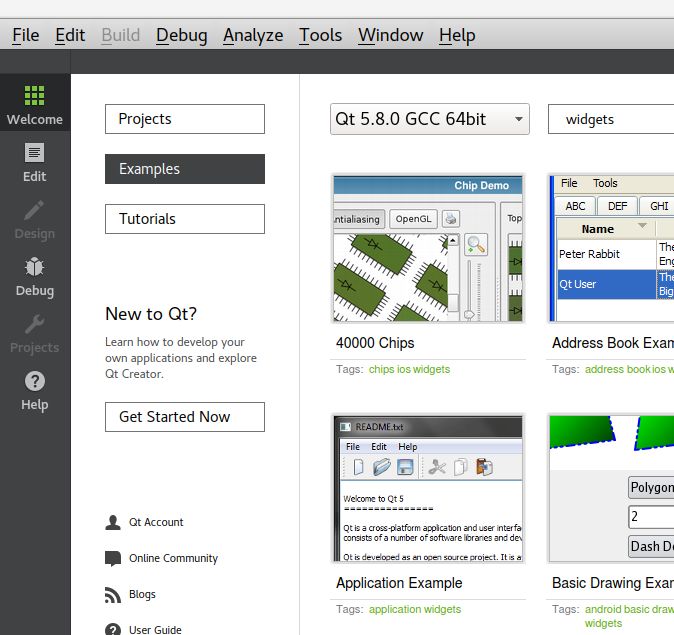Viewport: 674px width, 635px height.
Task: Open Debug mode with bug icon
Action: pos(35,276)
